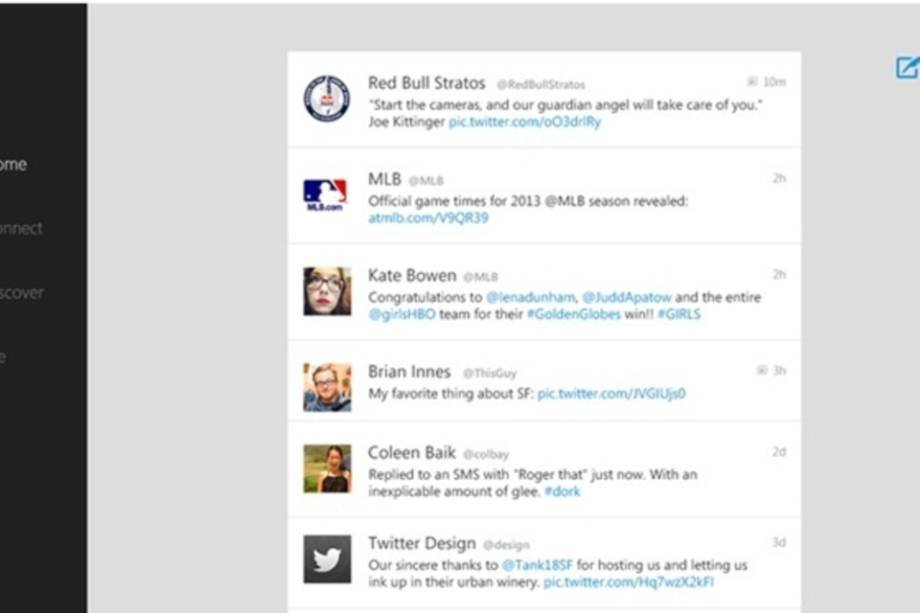This screenshot has height=613, width=920.
Task: Click the 2h timestamp on Kate Bowen's tweet
Action: 779,275
